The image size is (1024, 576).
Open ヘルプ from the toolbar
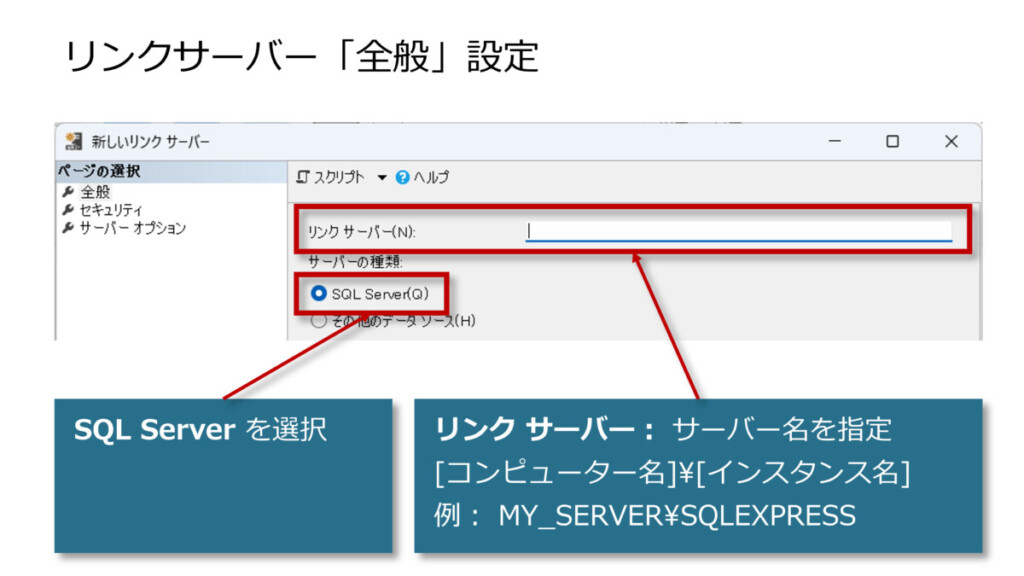tap(432, 177)
